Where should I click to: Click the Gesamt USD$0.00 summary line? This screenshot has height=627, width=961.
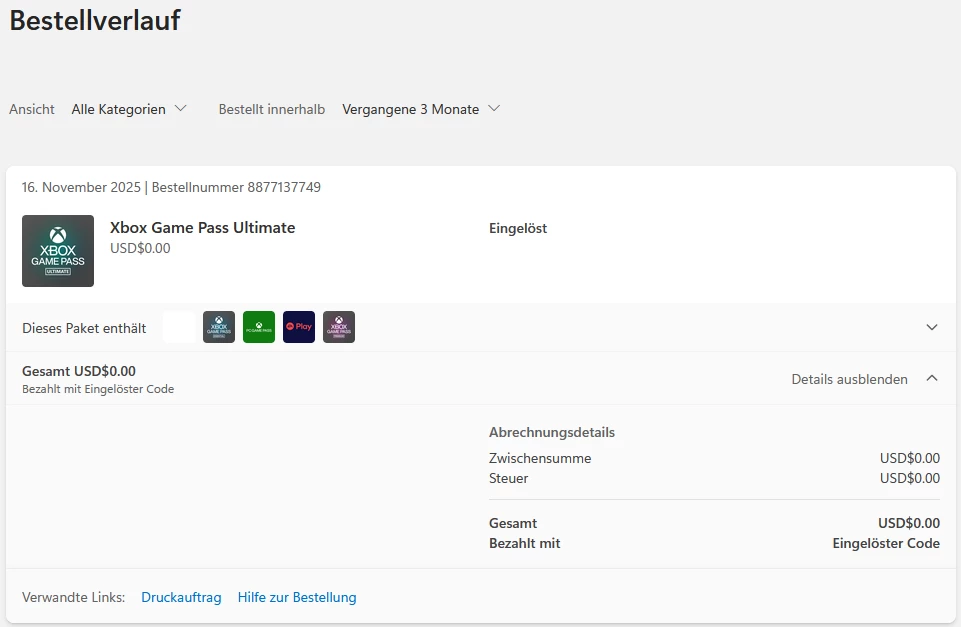(x=79, y=371)
